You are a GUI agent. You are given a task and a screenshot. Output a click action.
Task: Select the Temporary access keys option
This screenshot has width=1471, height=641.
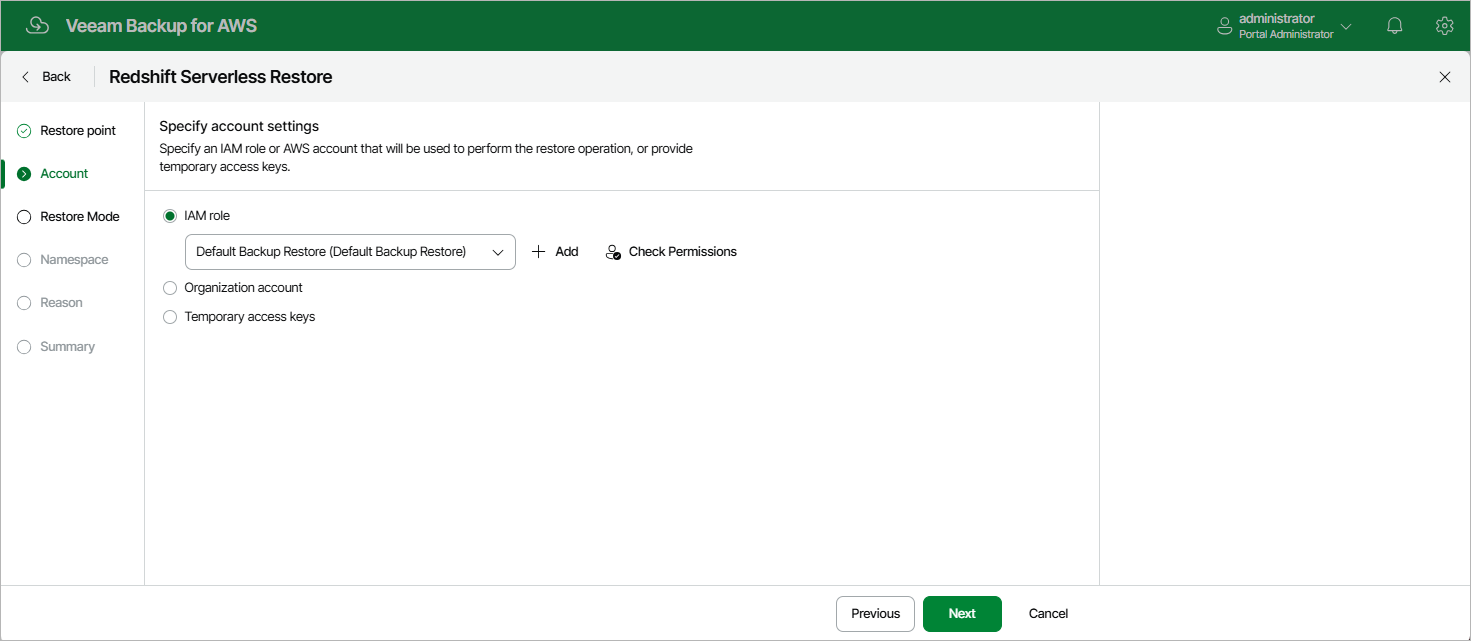[x=239, y=317]
